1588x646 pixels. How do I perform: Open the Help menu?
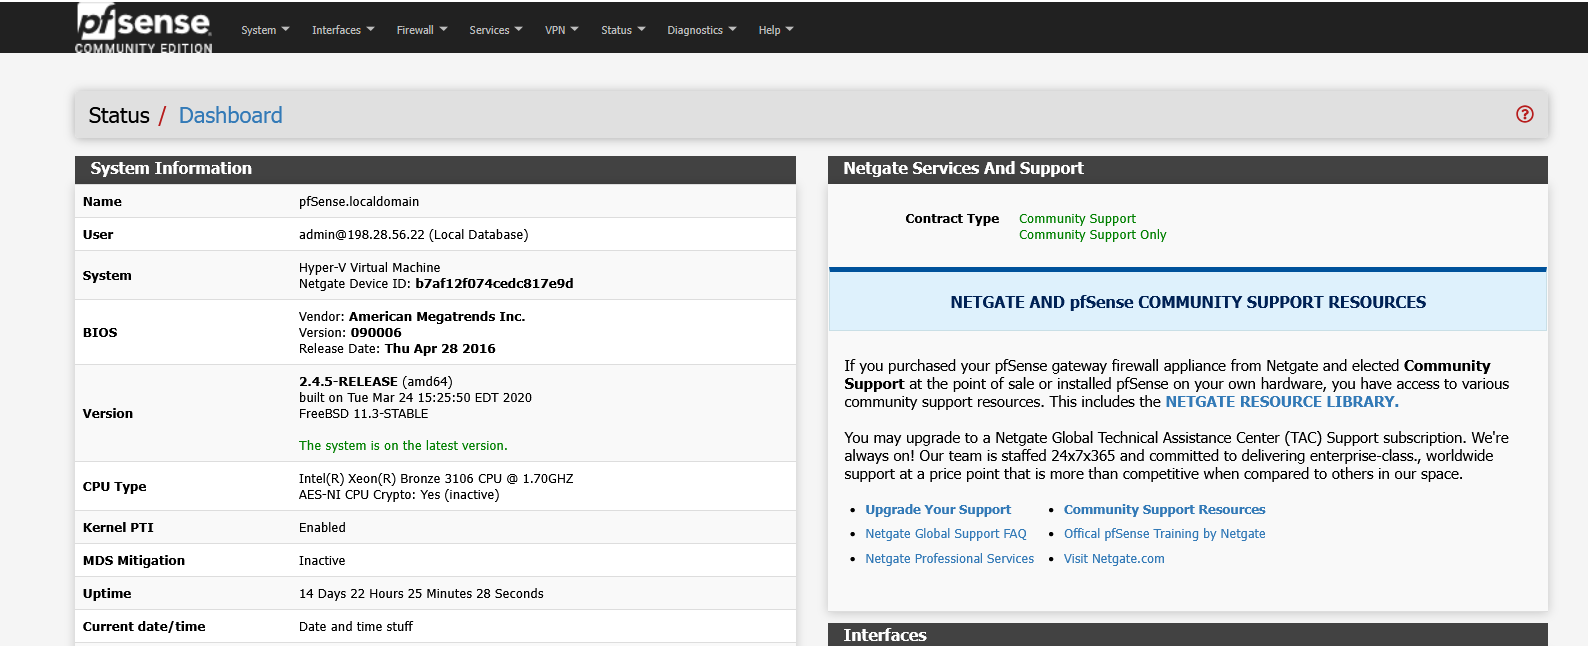tap(776, 30)
